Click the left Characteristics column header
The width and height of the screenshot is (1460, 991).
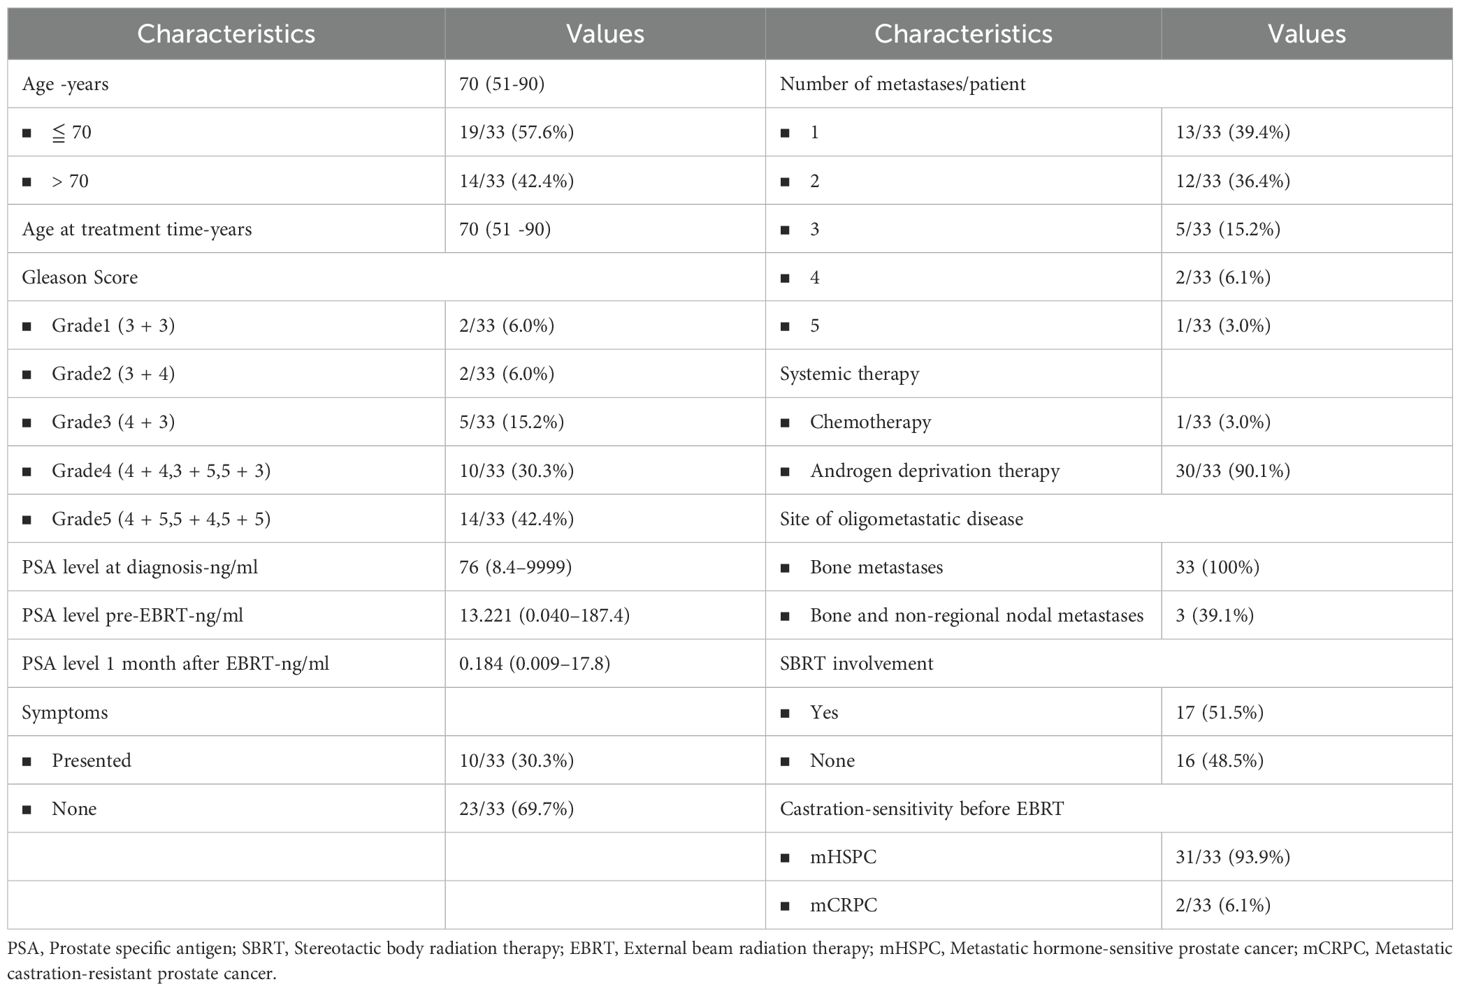click(226, 34)
